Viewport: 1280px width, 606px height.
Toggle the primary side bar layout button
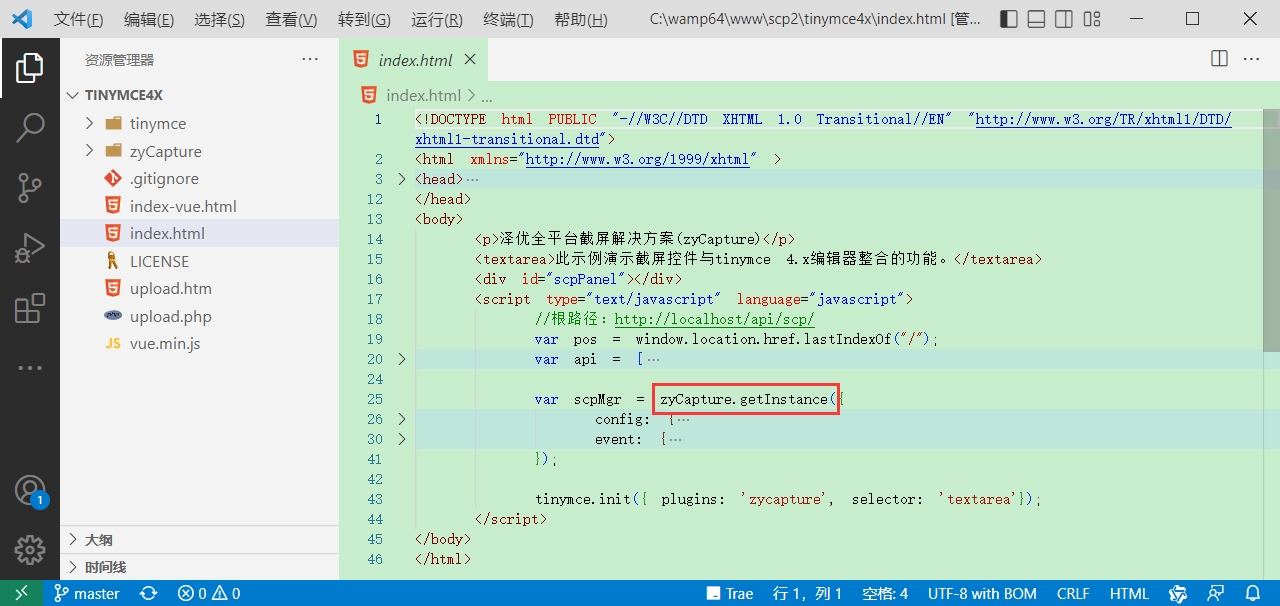(1009, 19)
